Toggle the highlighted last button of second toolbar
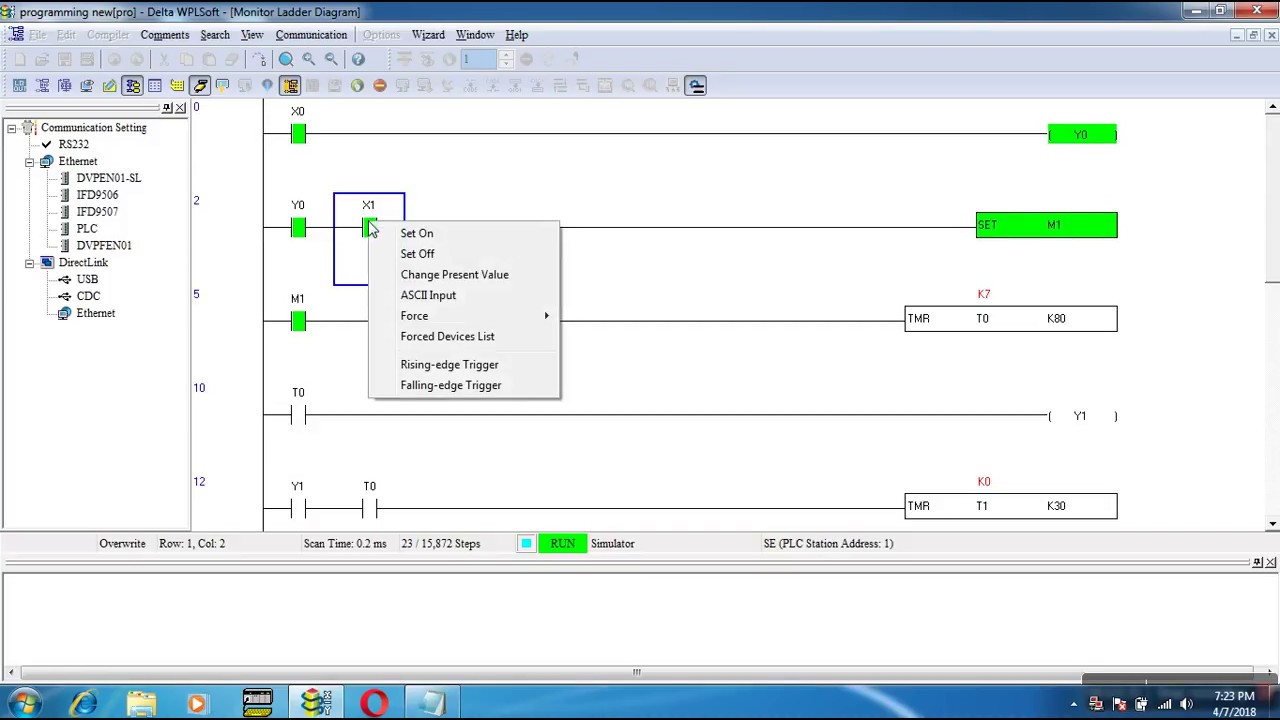This screenshot has height=720, width=1280. tap(696, 86)
